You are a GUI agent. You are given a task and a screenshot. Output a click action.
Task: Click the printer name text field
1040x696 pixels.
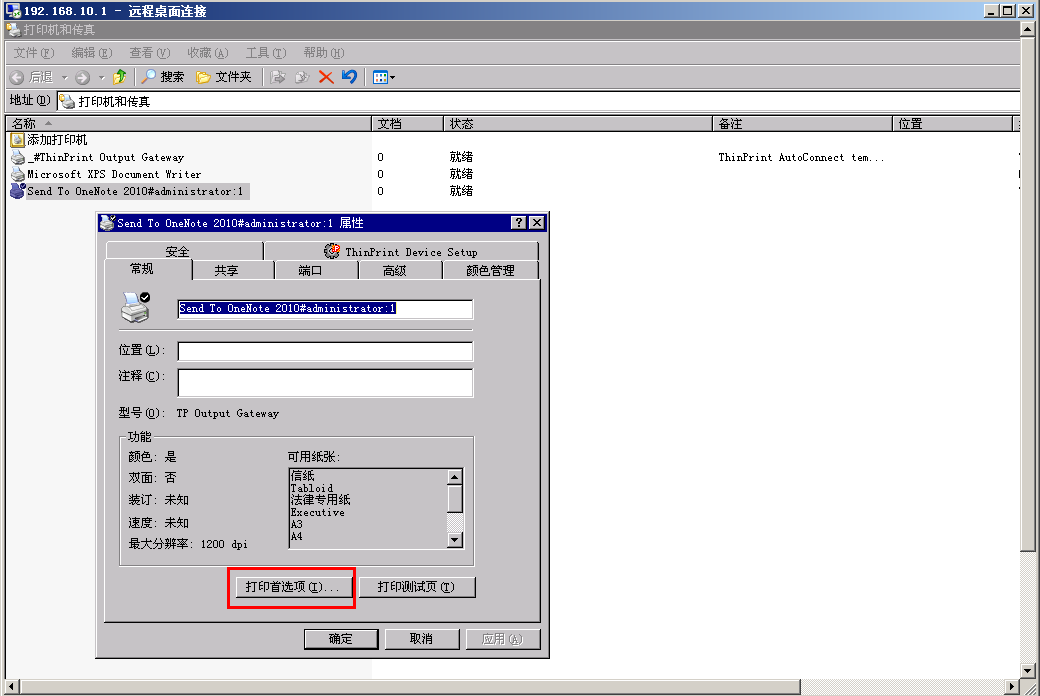325,309
